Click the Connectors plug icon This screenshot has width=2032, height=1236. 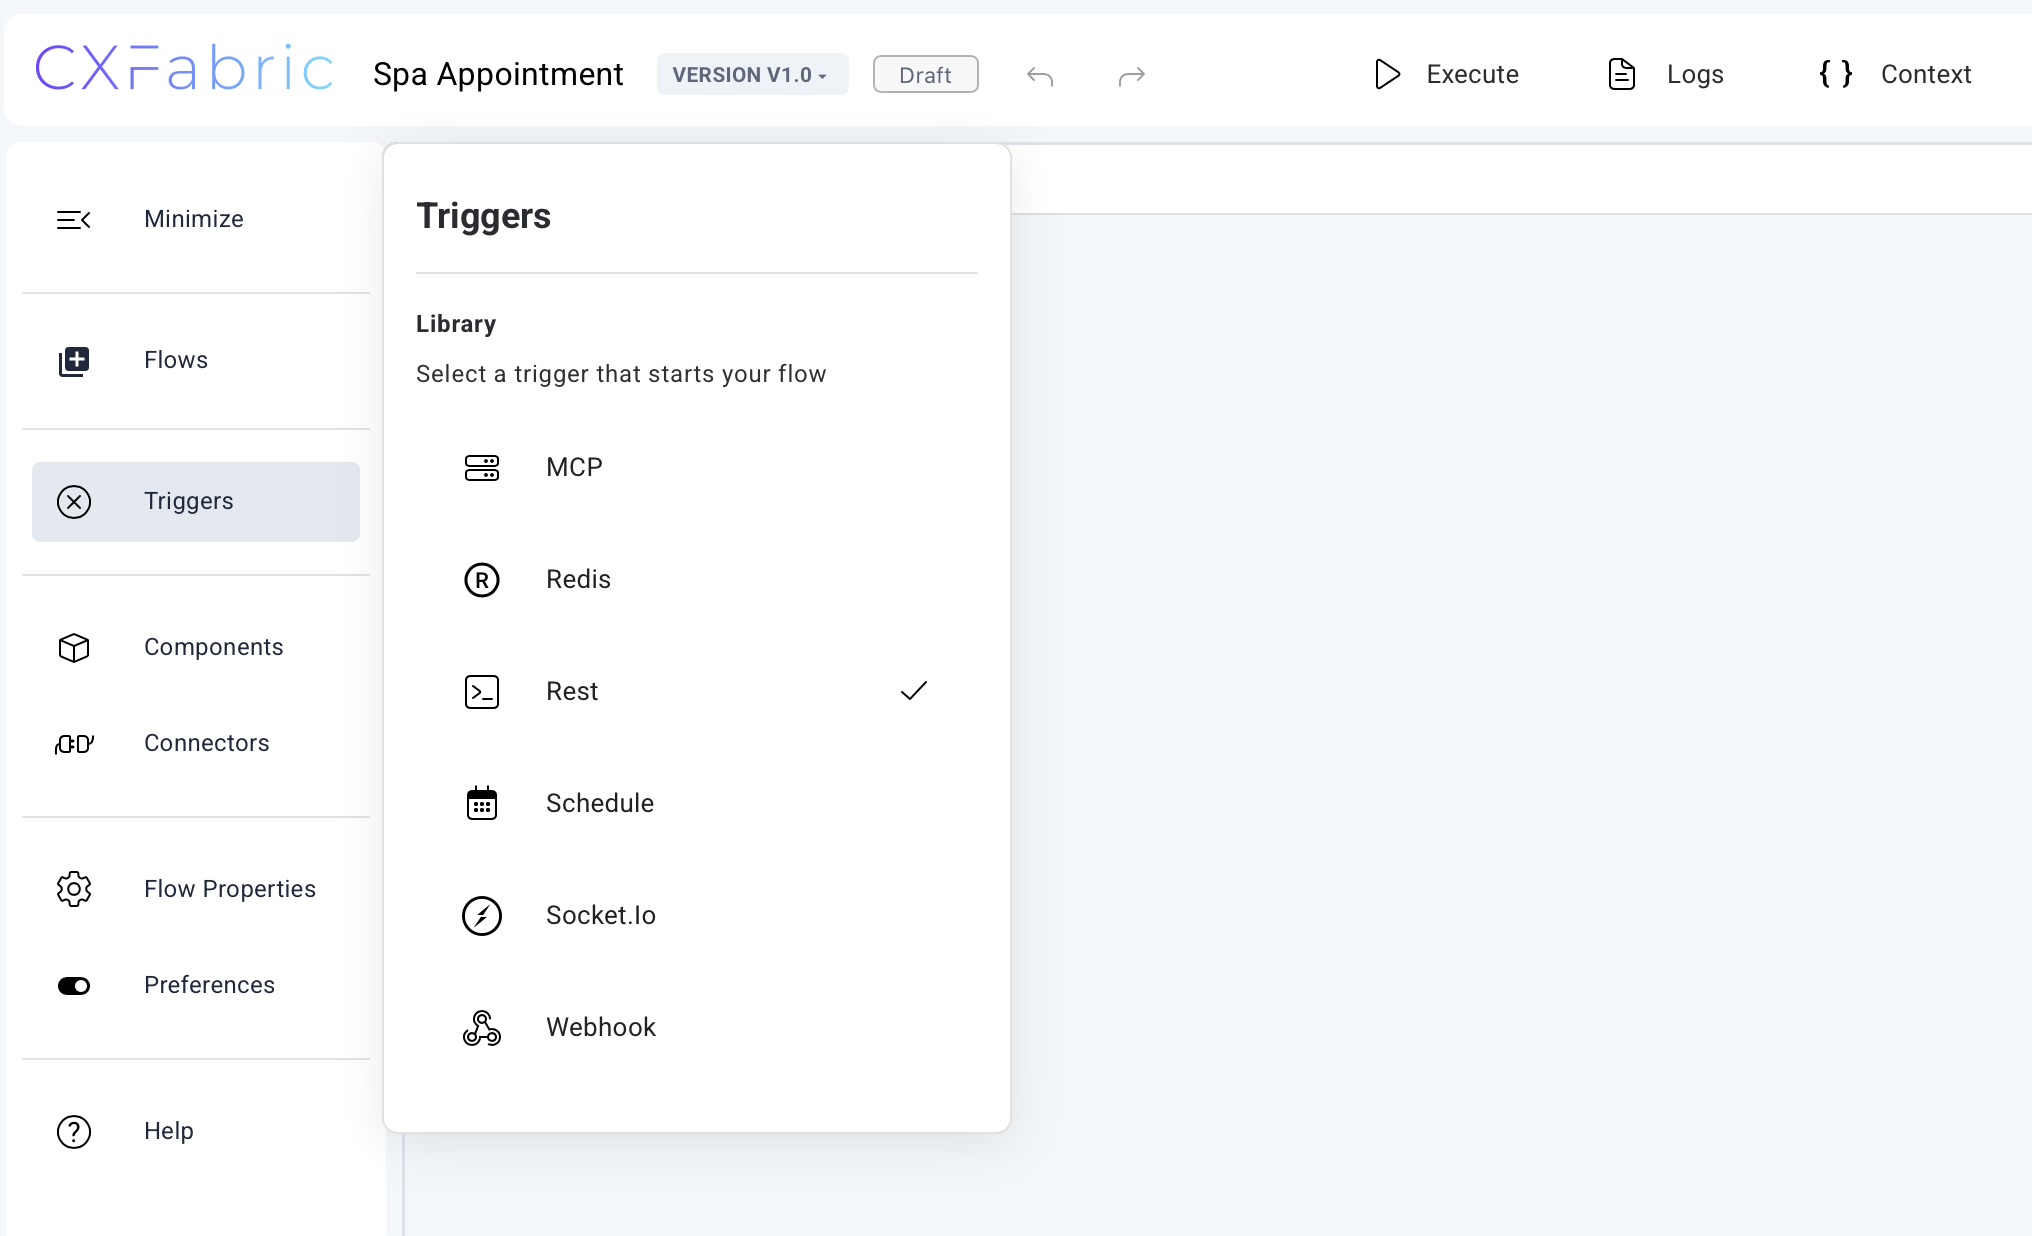tap(74, 744)
